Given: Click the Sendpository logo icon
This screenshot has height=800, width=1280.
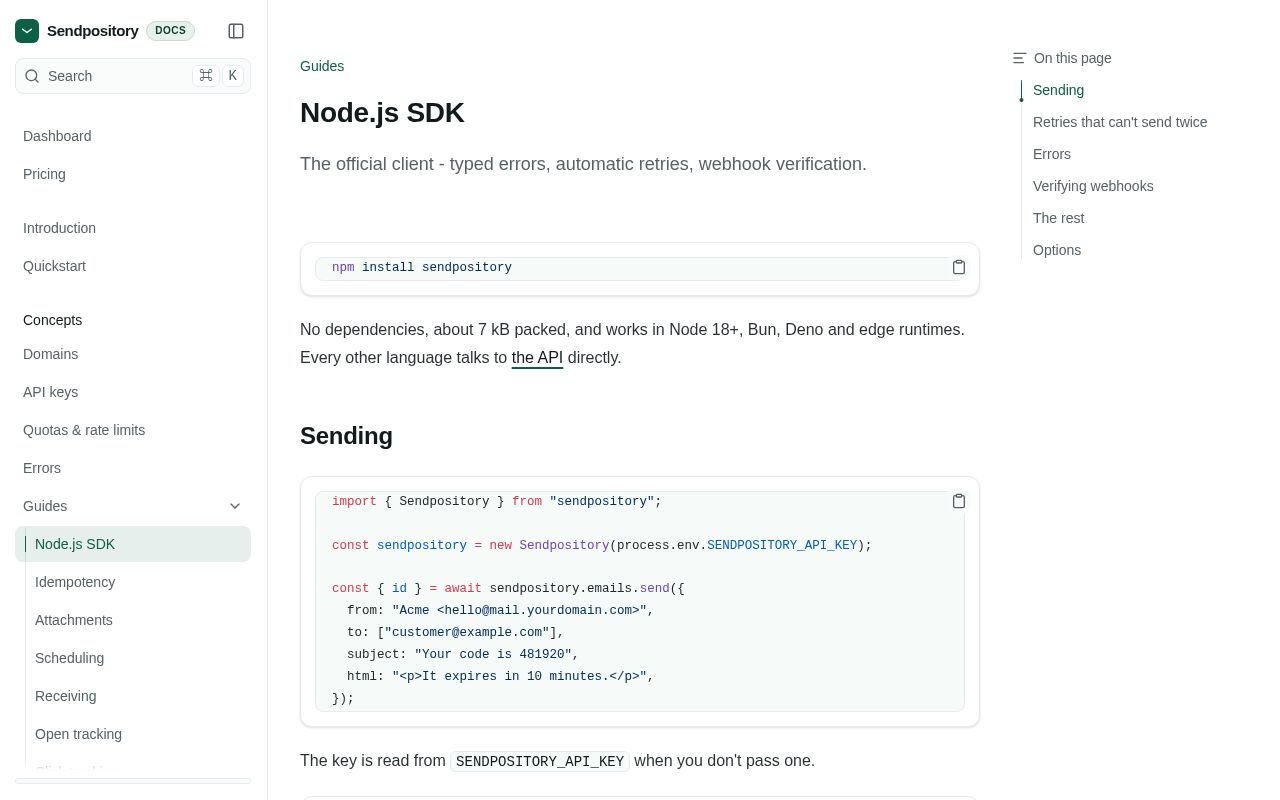Looking at the screenshot, I should [x=27, y=31].
